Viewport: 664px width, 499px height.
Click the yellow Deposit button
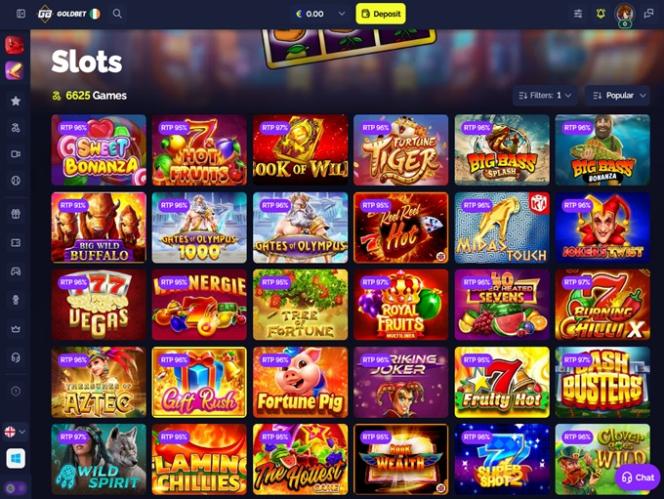(381, 14)
